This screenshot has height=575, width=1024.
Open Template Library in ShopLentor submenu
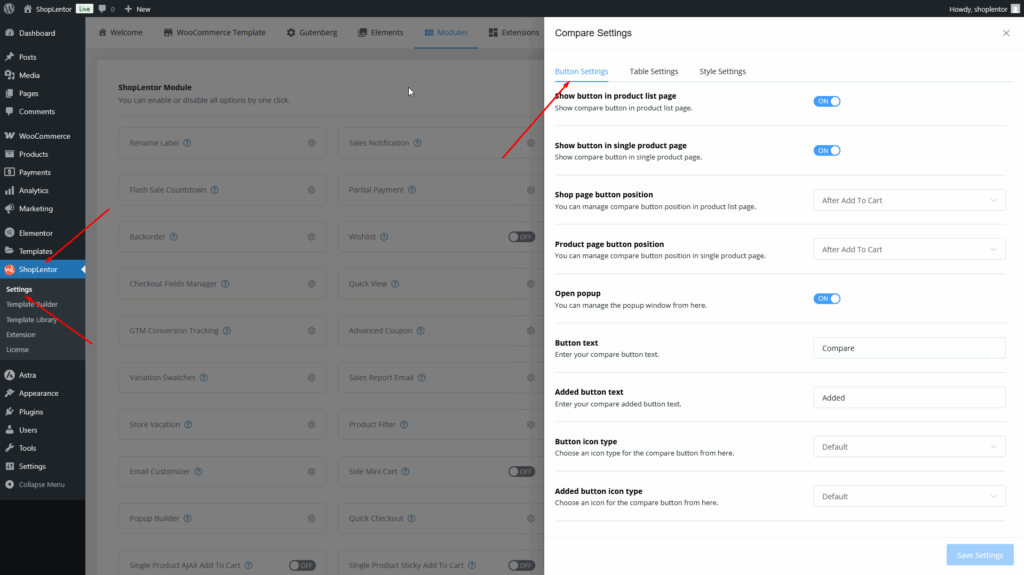(x=32, y=320)
